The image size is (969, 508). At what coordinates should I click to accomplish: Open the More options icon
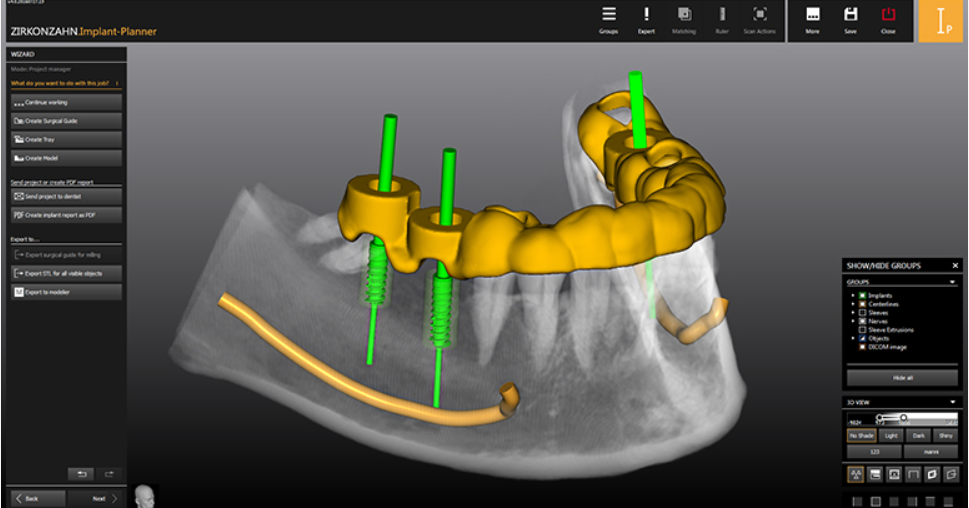pyautogui.click(x=813, y=15)
